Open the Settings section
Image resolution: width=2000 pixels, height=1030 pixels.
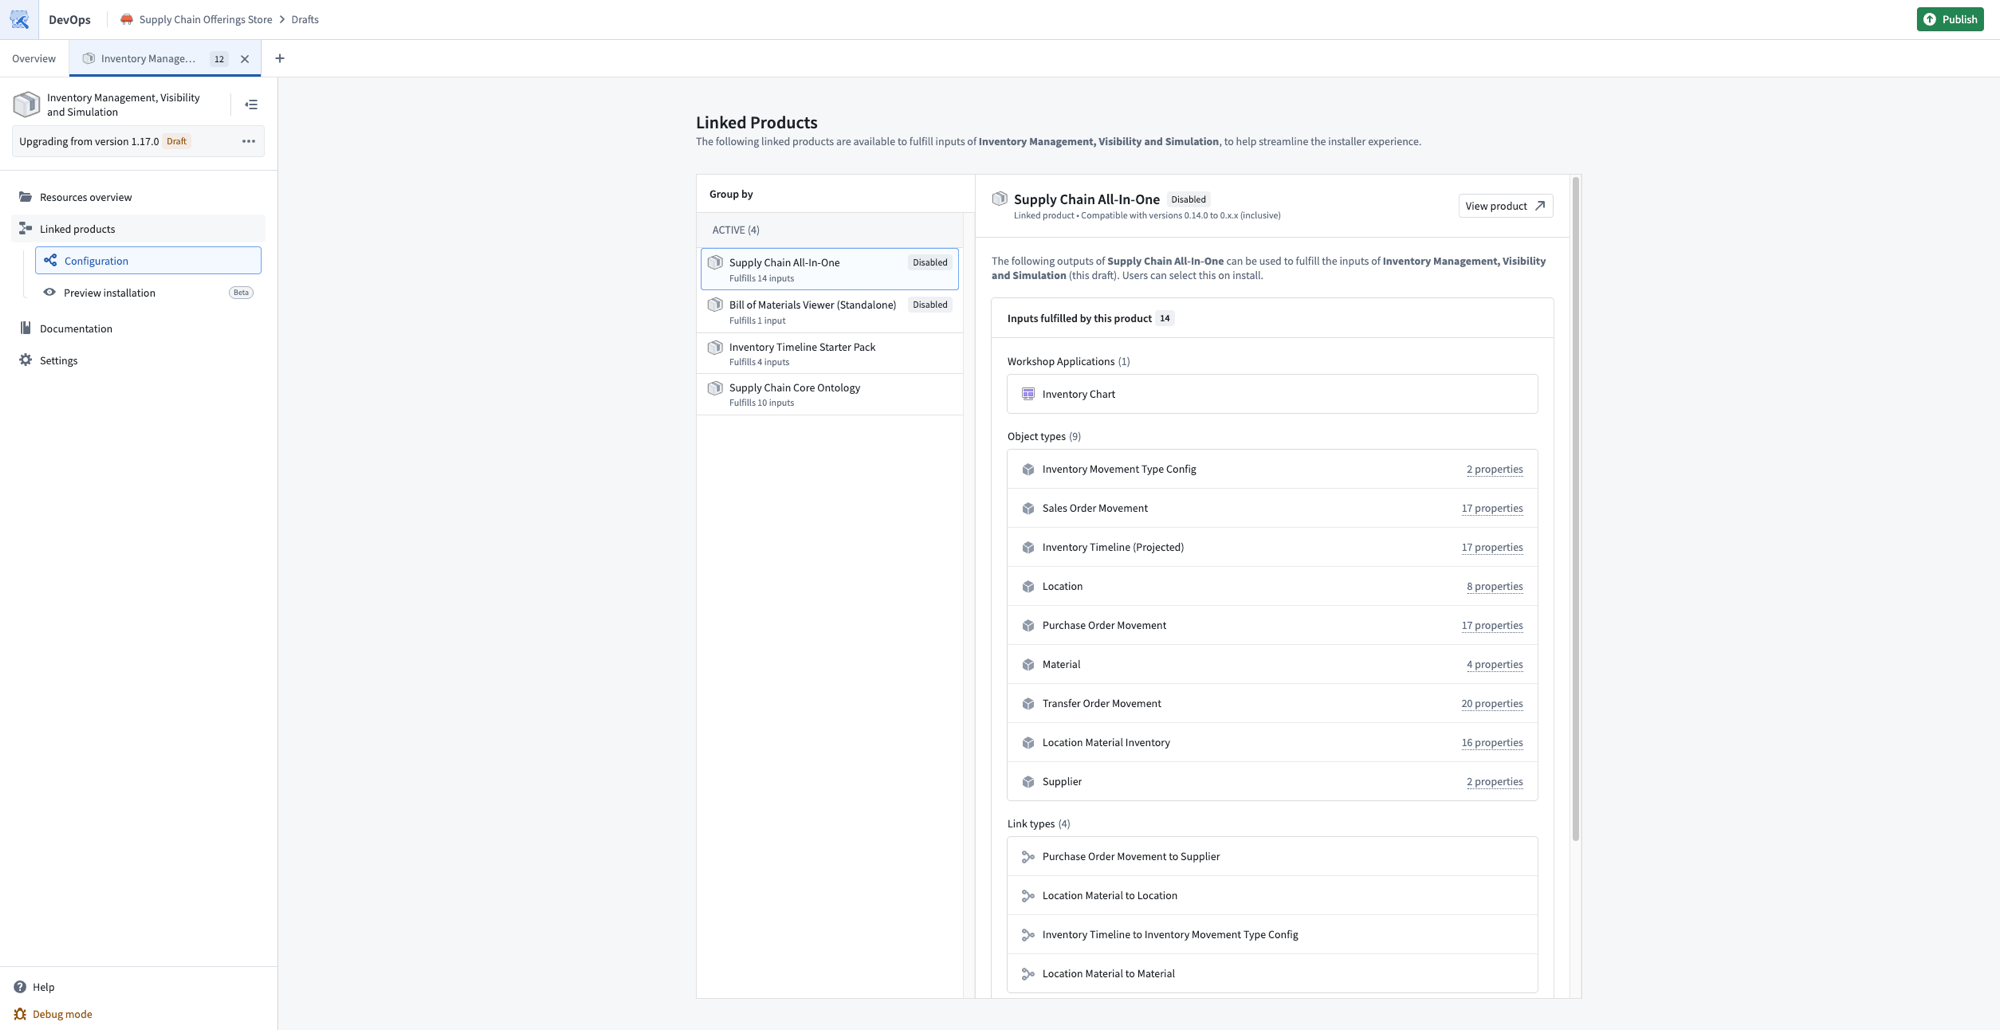139,360
